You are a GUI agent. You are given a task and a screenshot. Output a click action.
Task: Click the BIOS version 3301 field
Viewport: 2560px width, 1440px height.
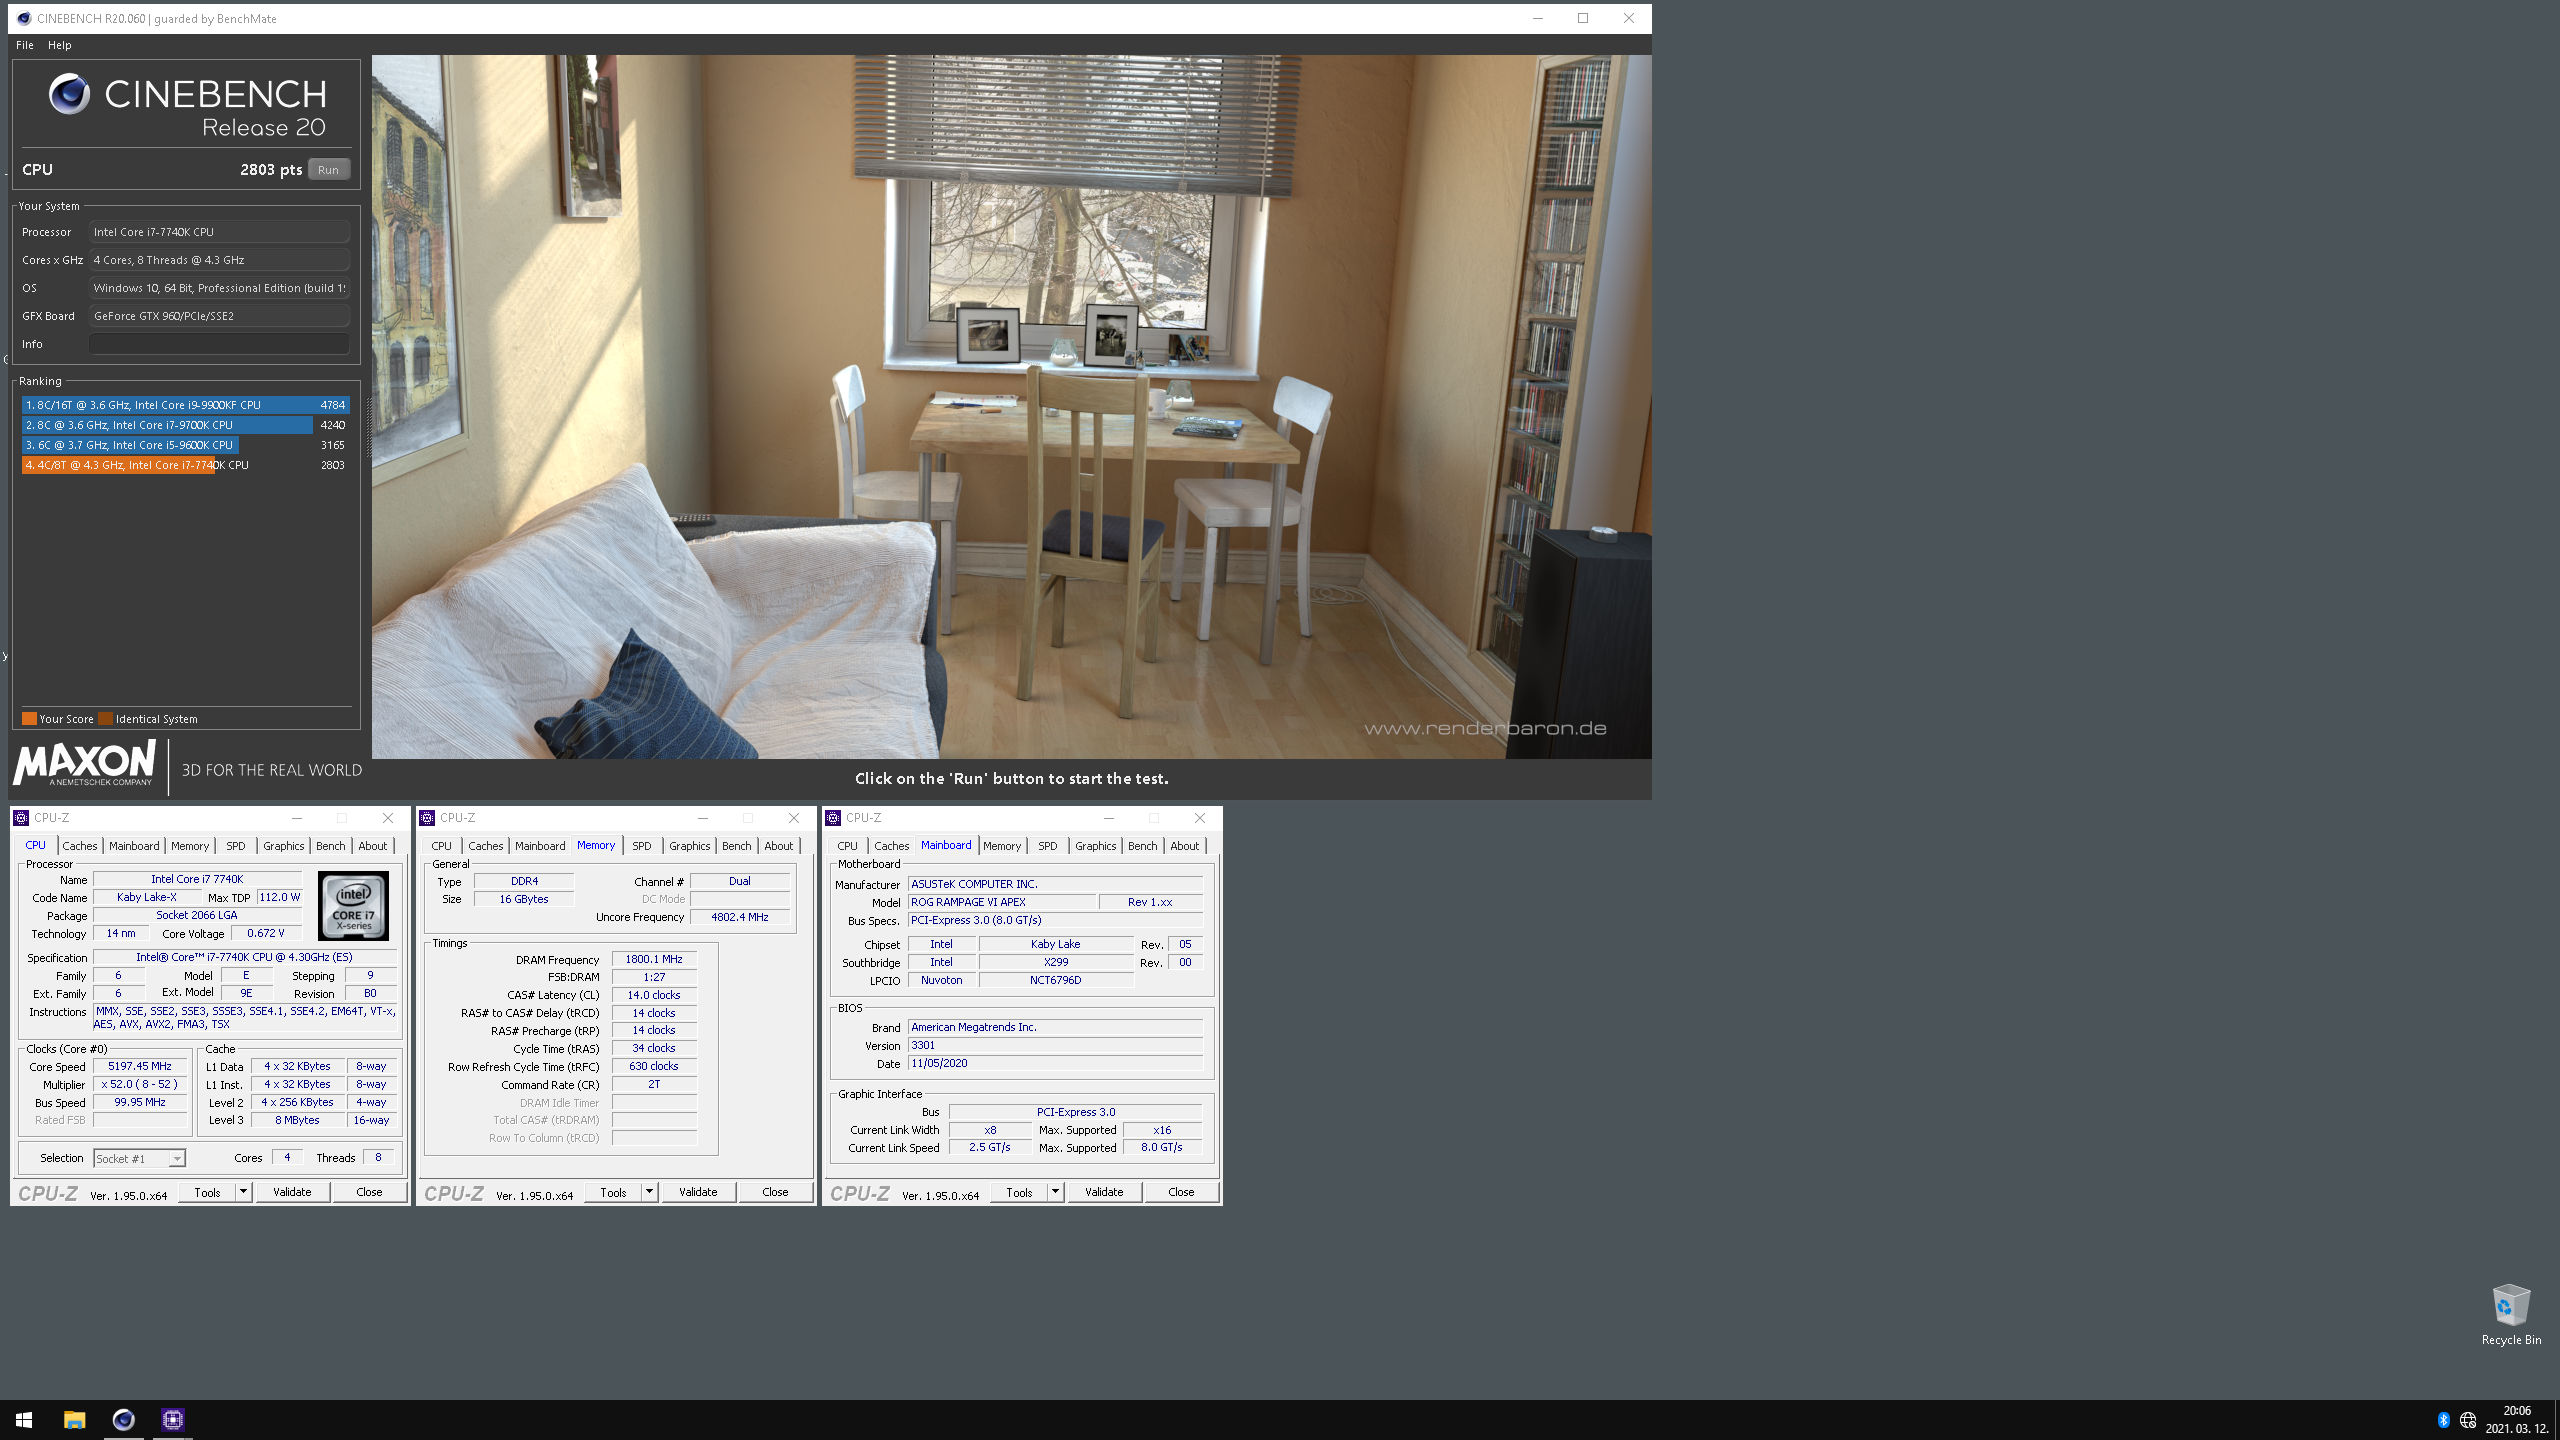point(1055,1045)
